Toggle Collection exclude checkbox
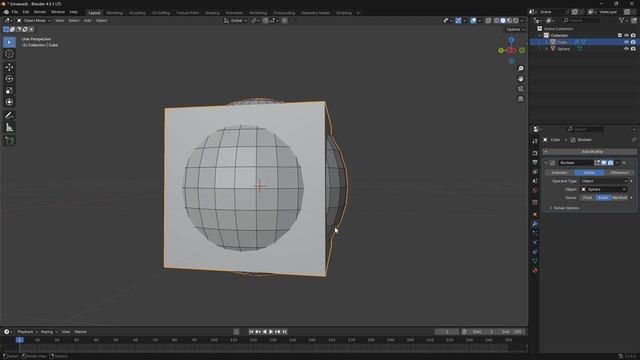This screenshot has height=360, width=640. click(620, 36)
